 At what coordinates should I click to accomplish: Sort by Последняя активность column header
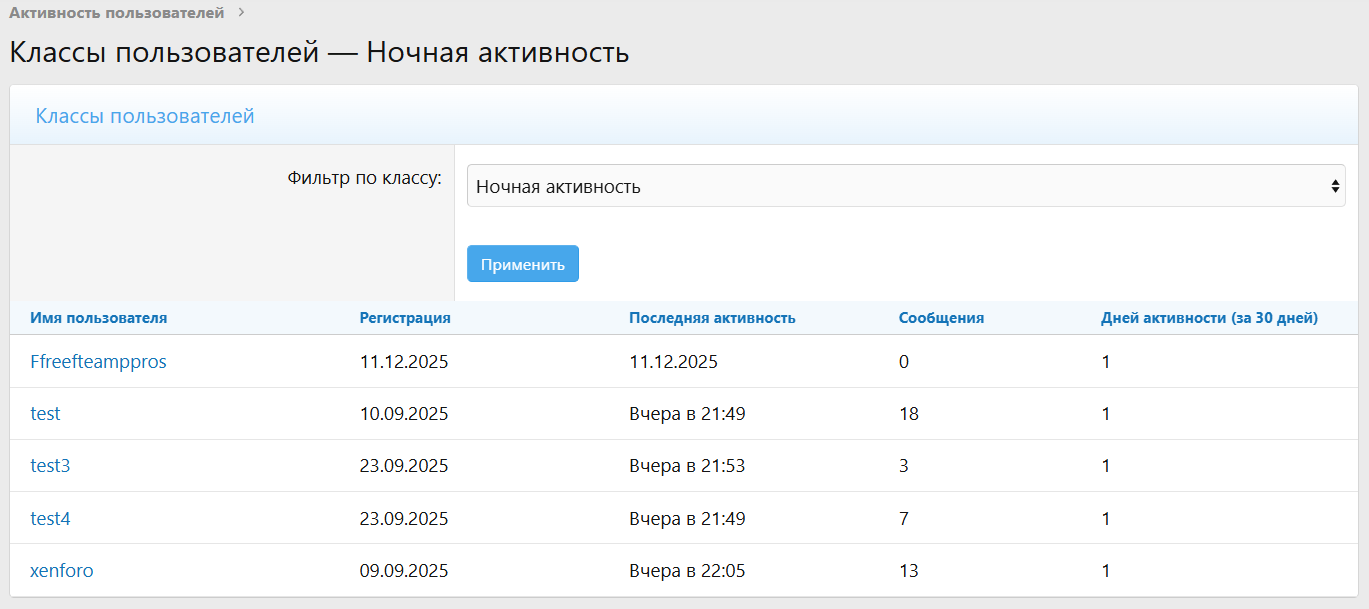click(712, 318)
